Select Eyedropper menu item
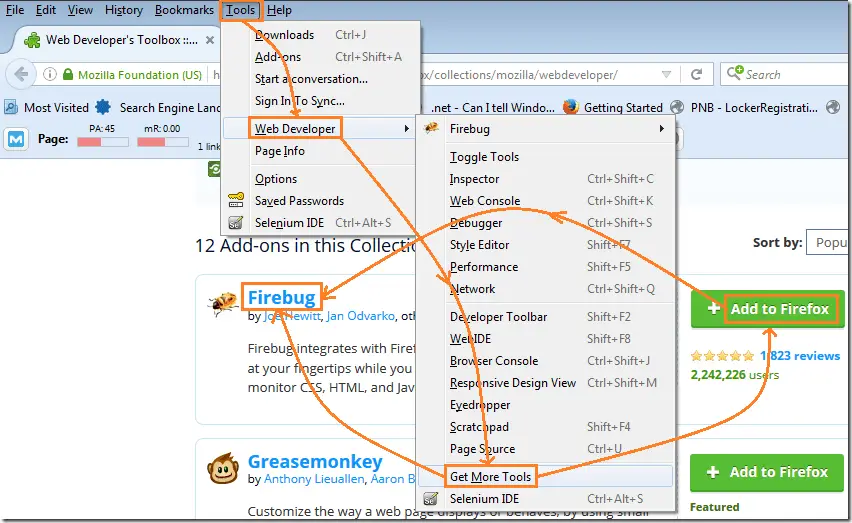Viewport: 852px width, 523px height. tap(546, 405)
